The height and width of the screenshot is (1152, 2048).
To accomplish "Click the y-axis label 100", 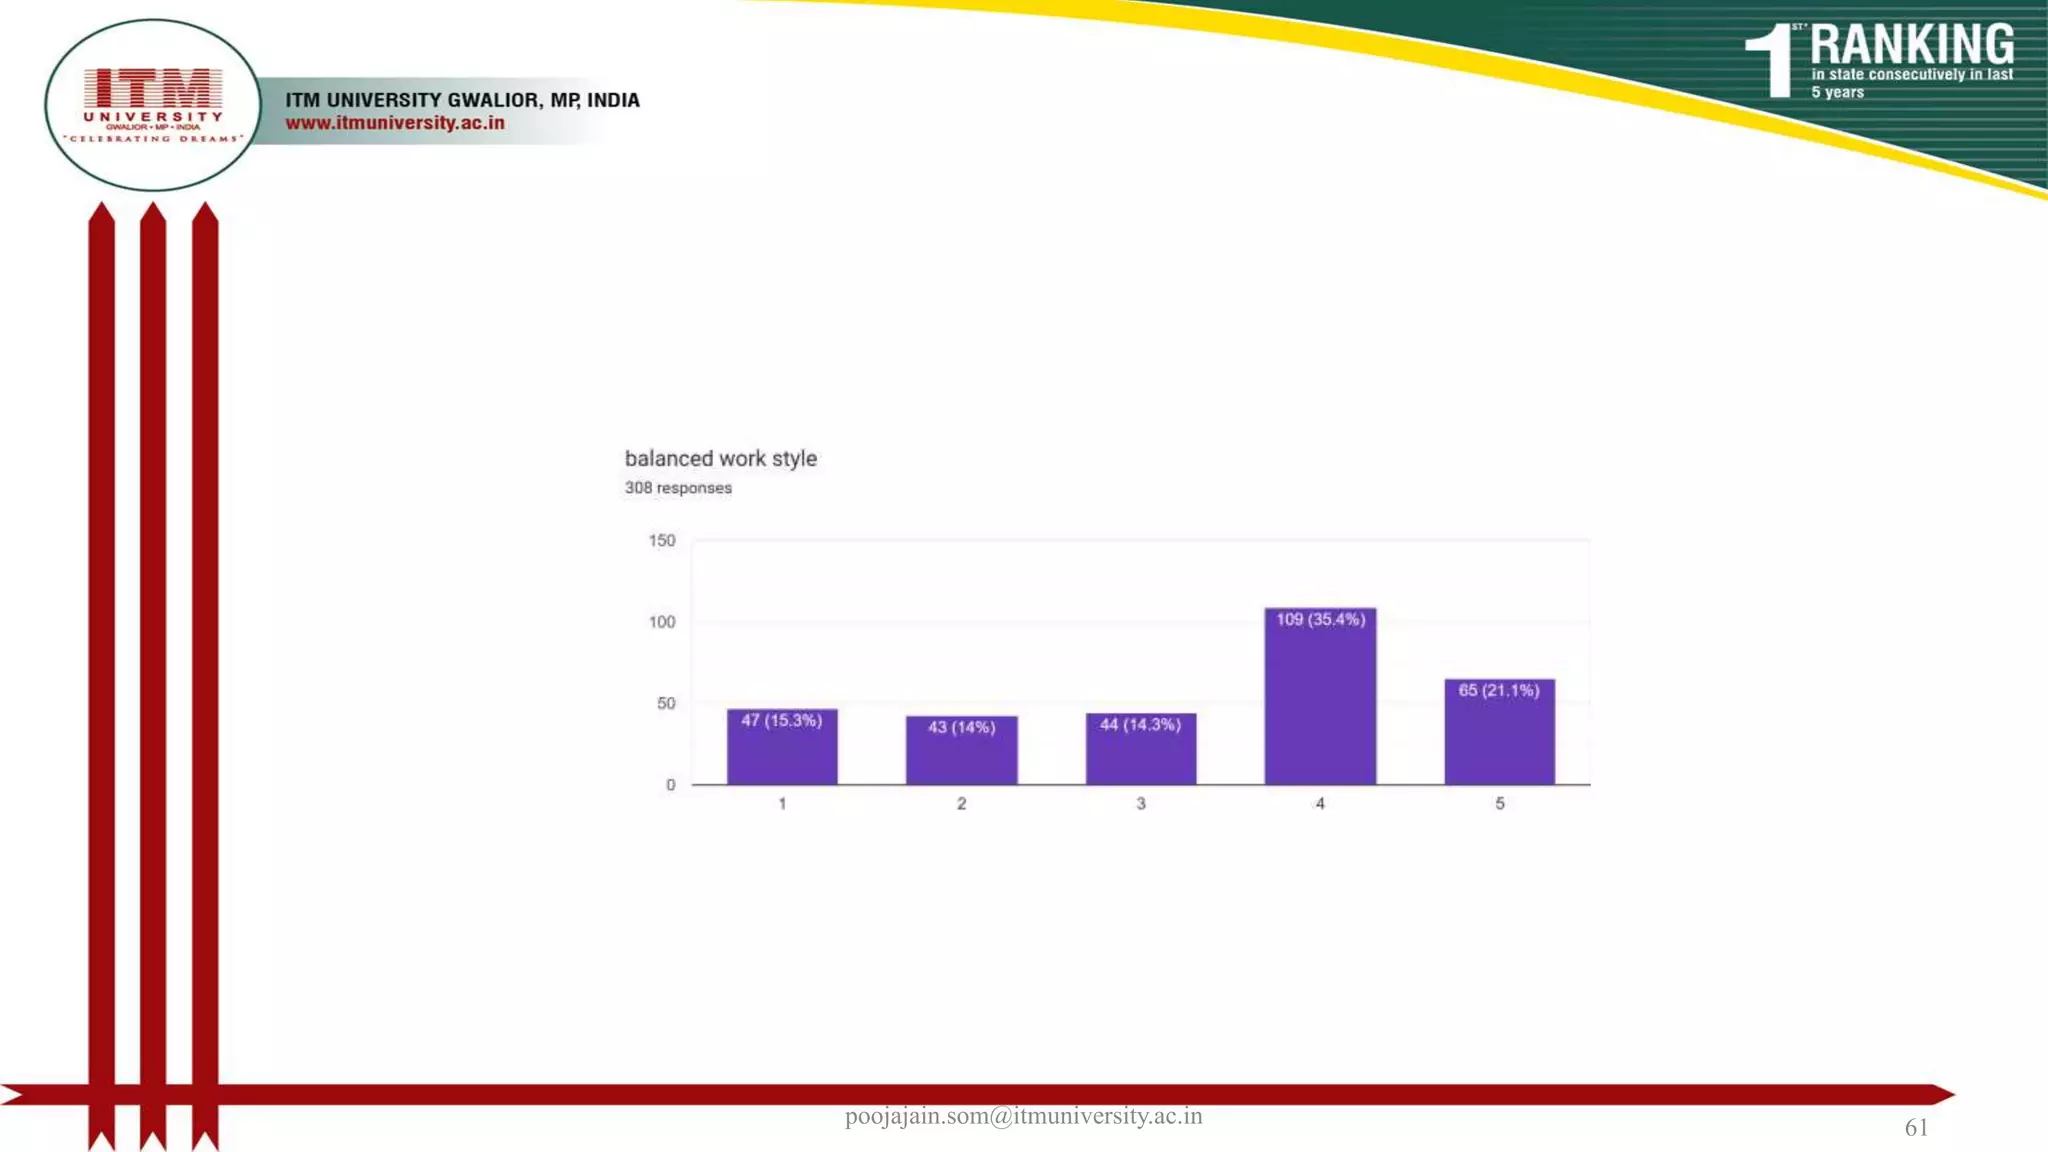I will (661, 622).
